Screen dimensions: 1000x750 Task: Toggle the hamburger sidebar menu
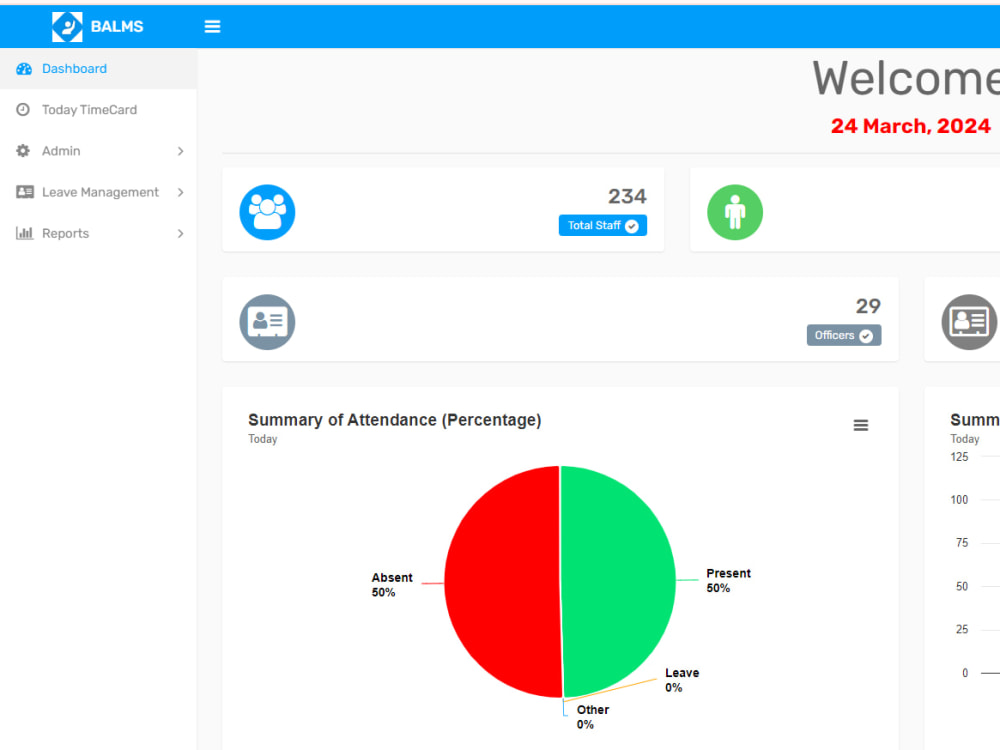point(212,26)
